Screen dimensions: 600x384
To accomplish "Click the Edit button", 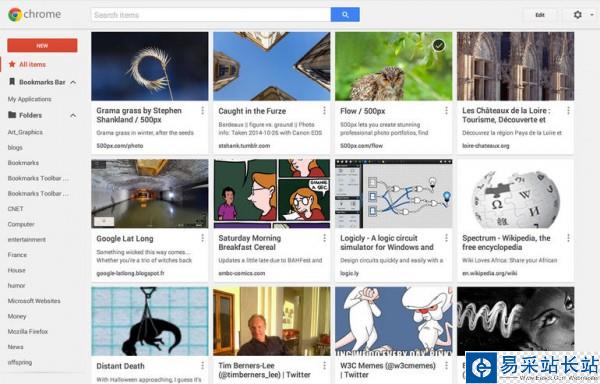I will [x=540, y=15].
